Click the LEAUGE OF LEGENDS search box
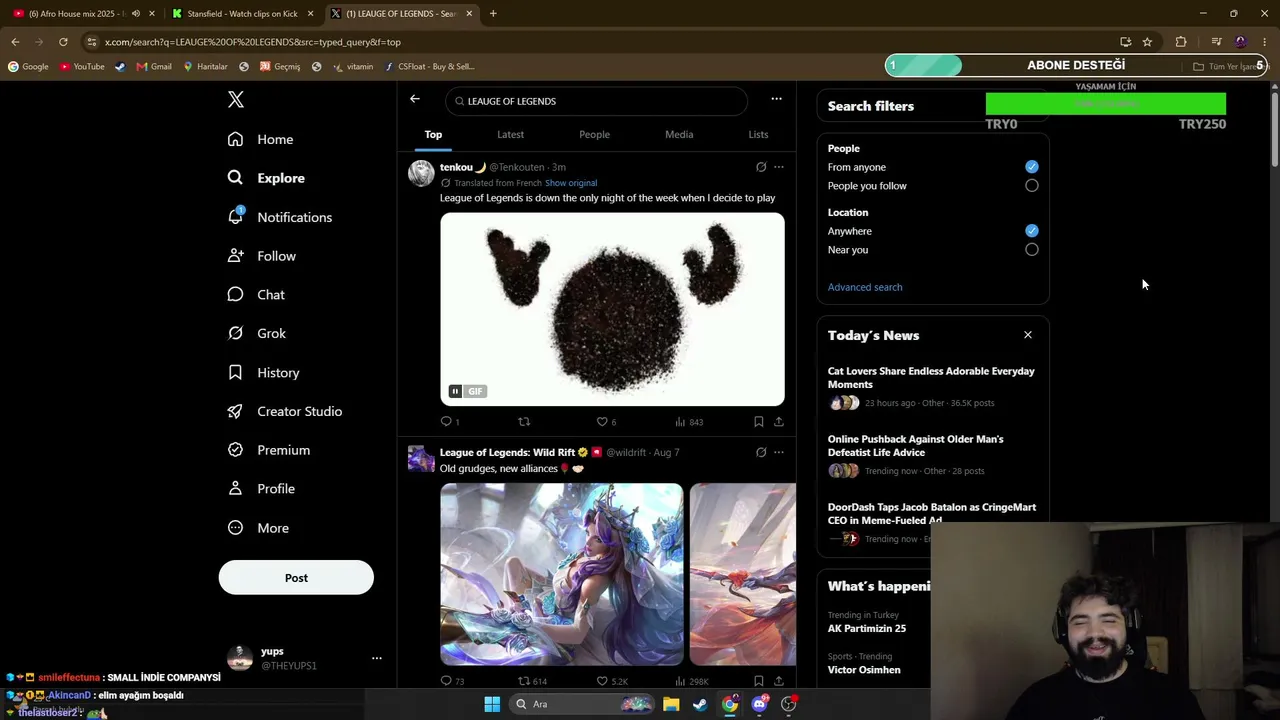1280x720 pixels. click(596, 101)
